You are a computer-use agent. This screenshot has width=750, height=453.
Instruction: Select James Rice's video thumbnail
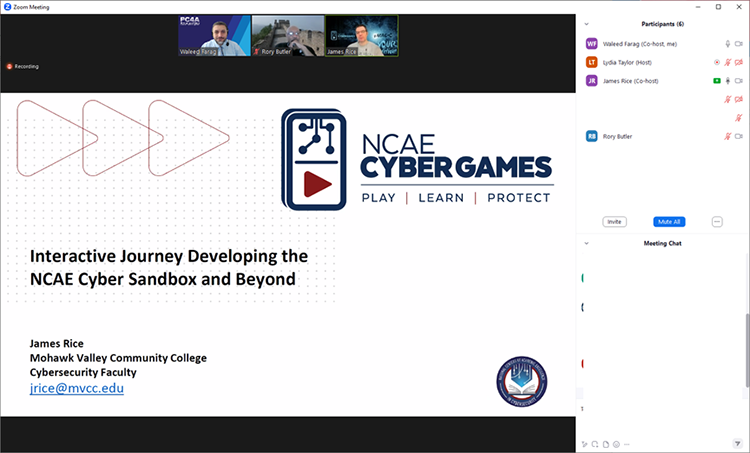point(362,36)
